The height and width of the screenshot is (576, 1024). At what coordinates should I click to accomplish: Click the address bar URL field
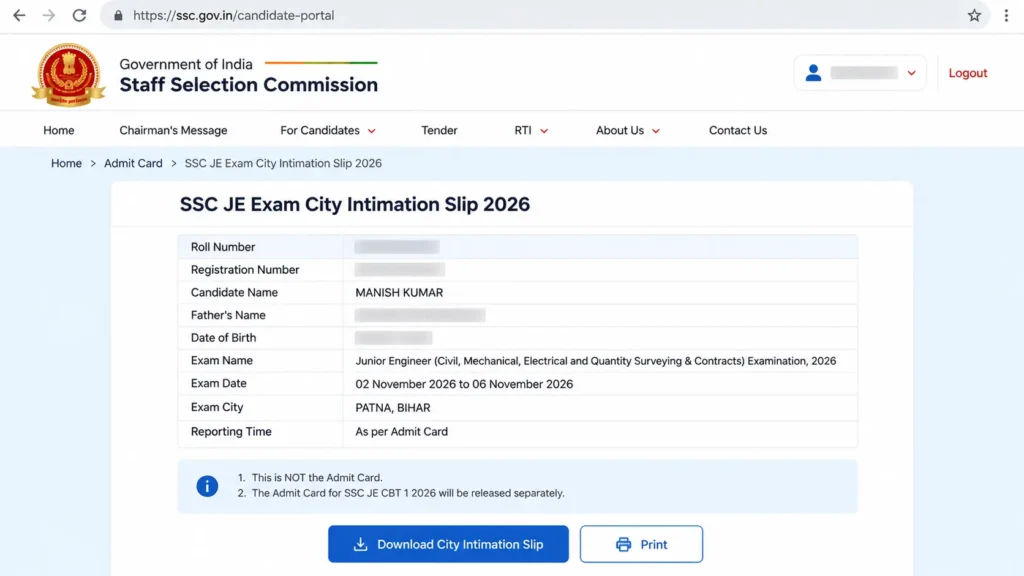(545, 15)
